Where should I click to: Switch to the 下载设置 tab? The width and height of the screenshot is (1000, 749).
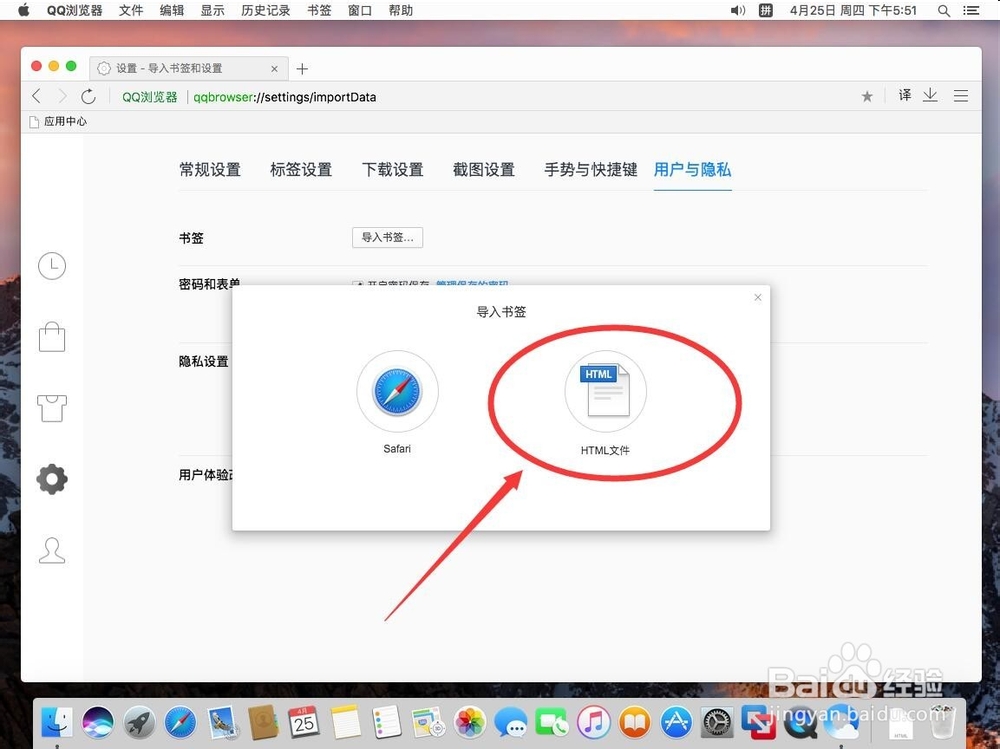(393, 170)
